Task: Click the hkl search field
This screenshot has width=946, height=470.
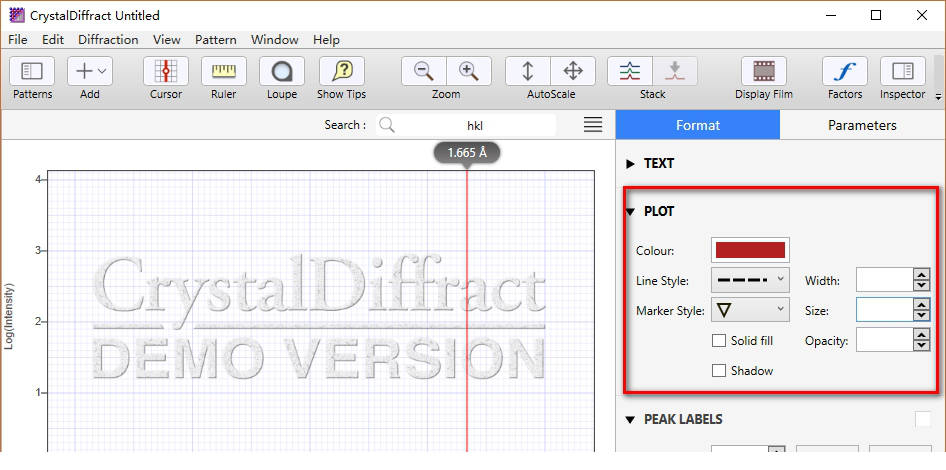Action: [x=475, y=125]
